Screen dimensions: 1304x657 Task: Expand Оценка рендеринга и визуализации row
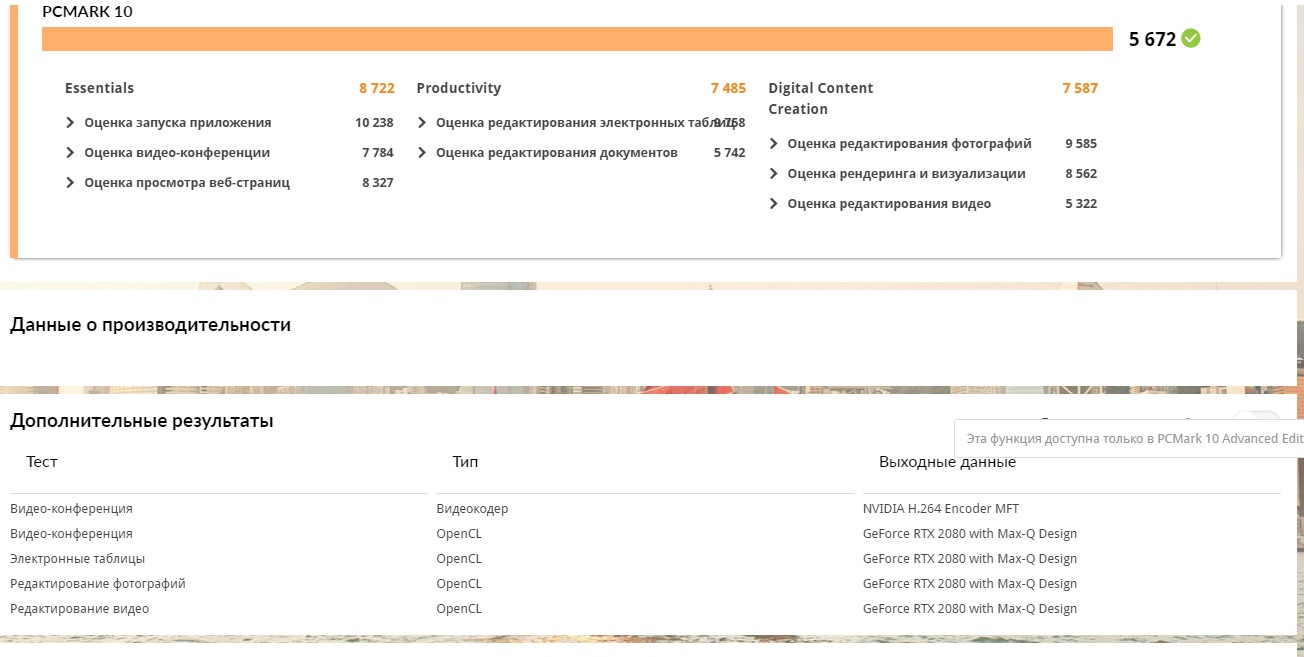(774, 174)
